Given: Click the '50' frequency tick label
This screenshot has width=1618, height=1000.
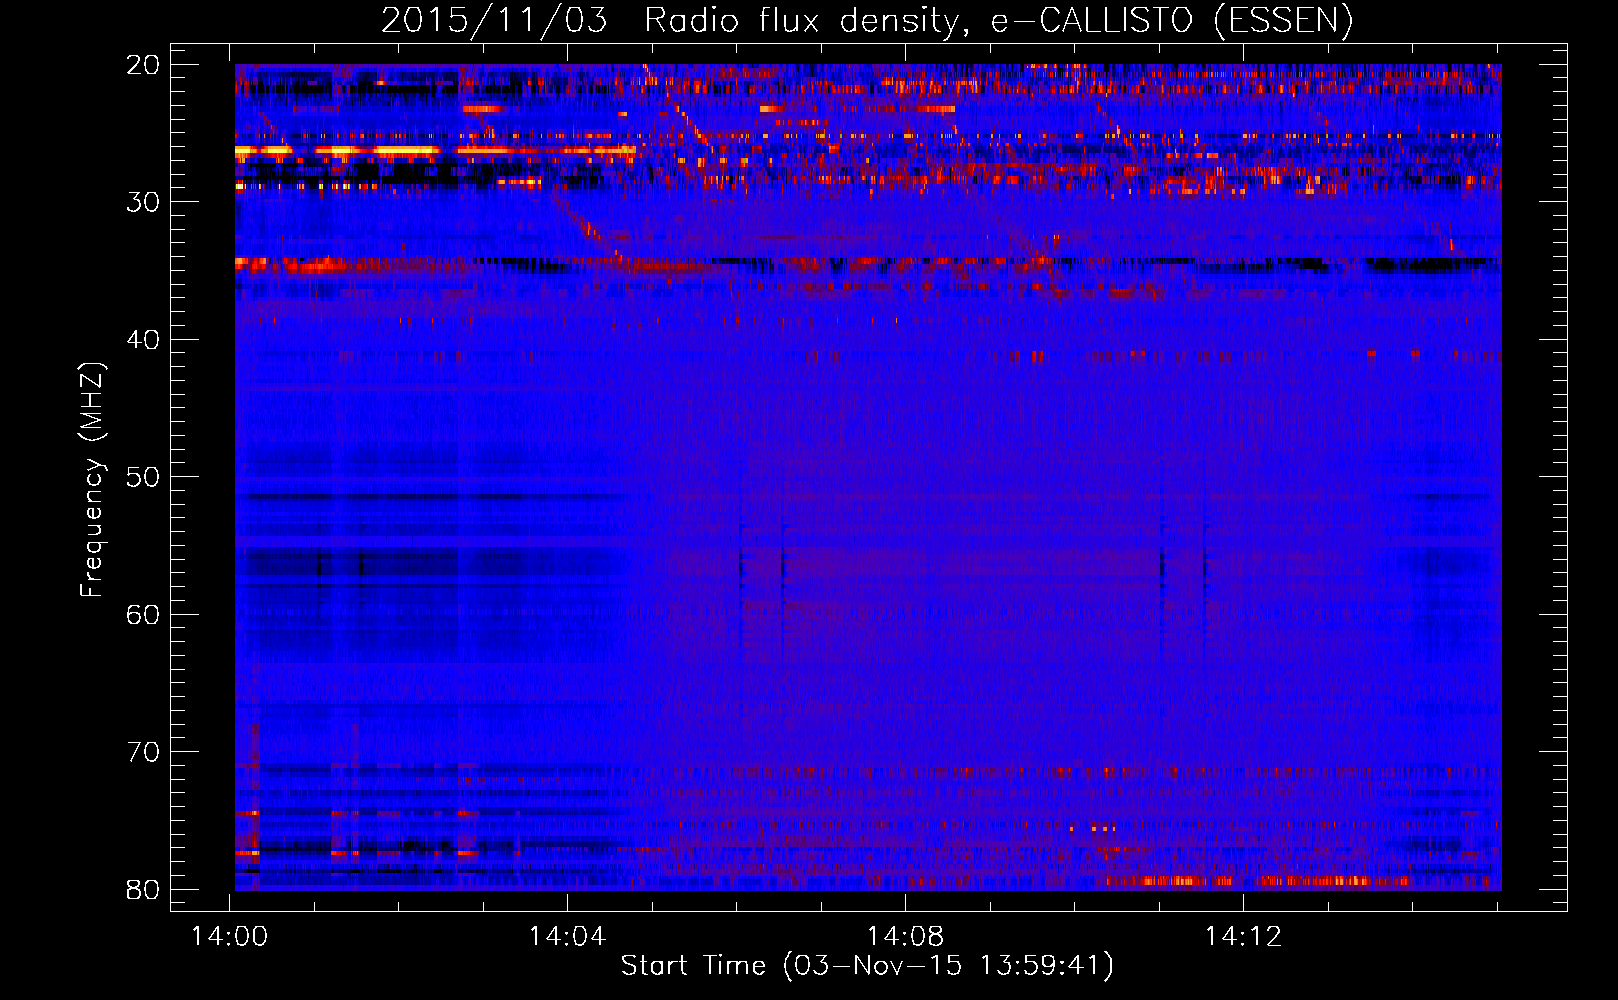Looking at the screenshot, I should pyautogui.click(x=144, y=477).
